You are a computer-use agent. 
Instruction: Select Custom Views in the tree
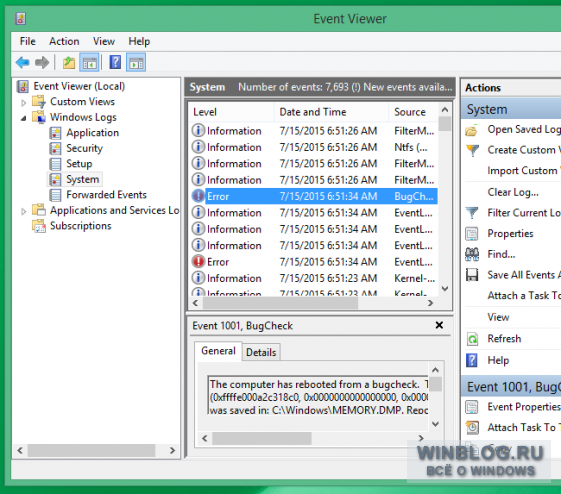tap(82, 102)
